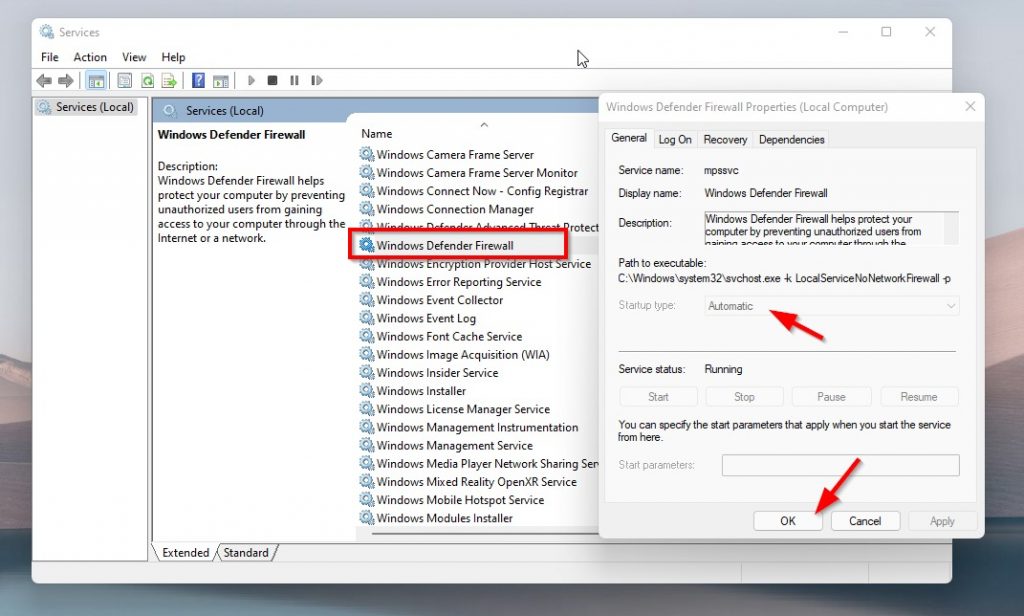Click gear icon of Windows Camera Frame Server
This screenshot has width=1024, height=616.
point(367,154)
